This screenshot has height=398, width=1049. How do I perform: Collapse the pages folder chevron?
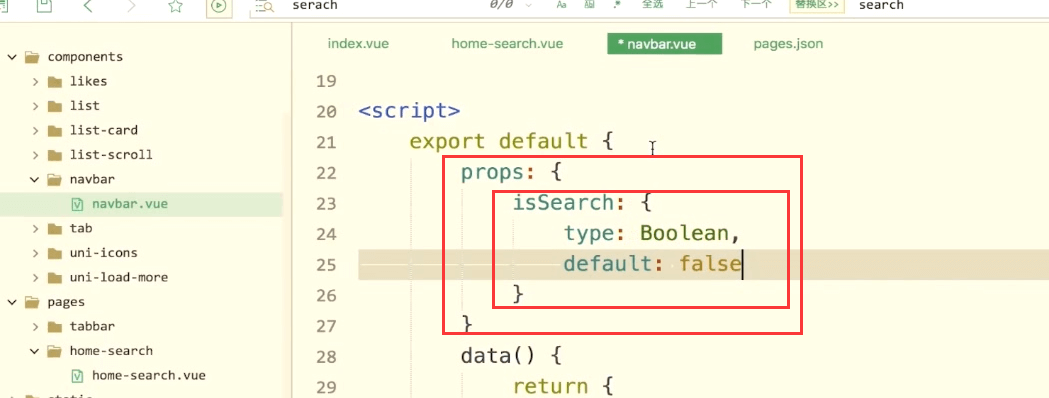coord(11,302)
